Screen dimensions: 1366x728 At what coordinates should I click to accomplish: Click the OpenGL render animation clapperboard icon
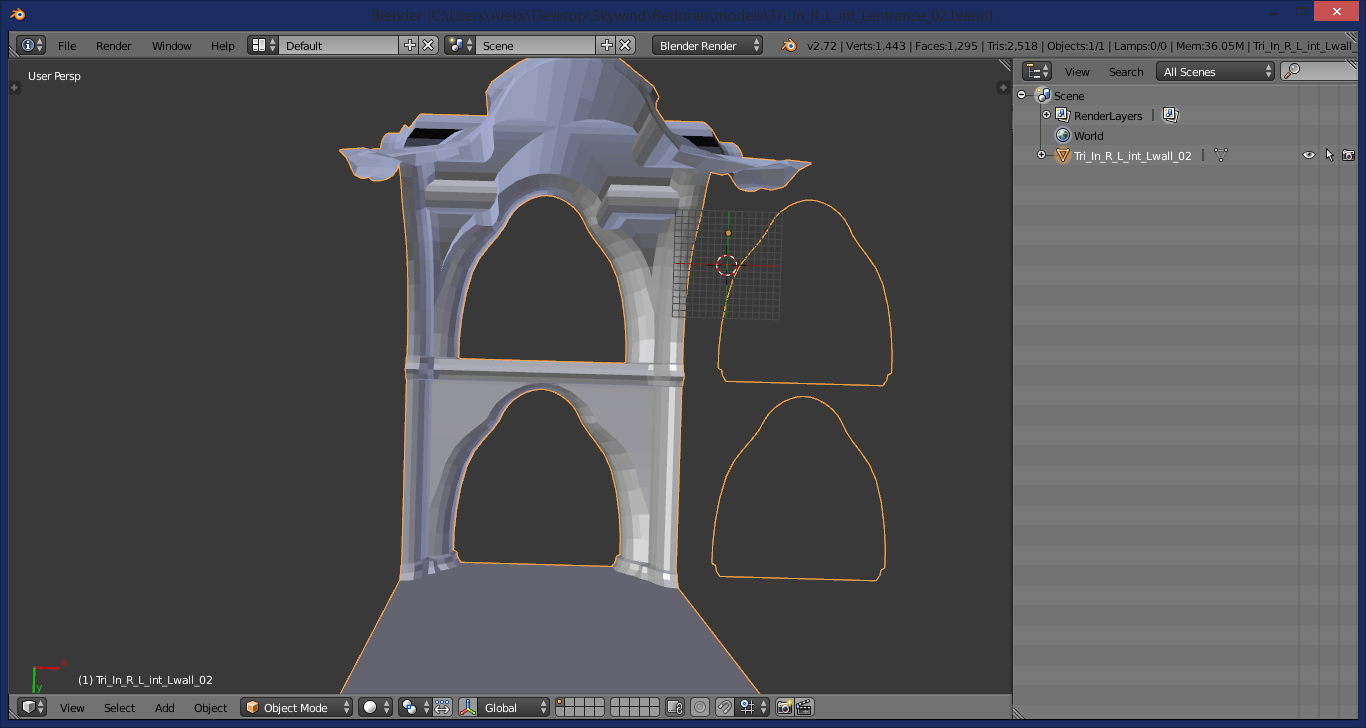coord(804,707)
